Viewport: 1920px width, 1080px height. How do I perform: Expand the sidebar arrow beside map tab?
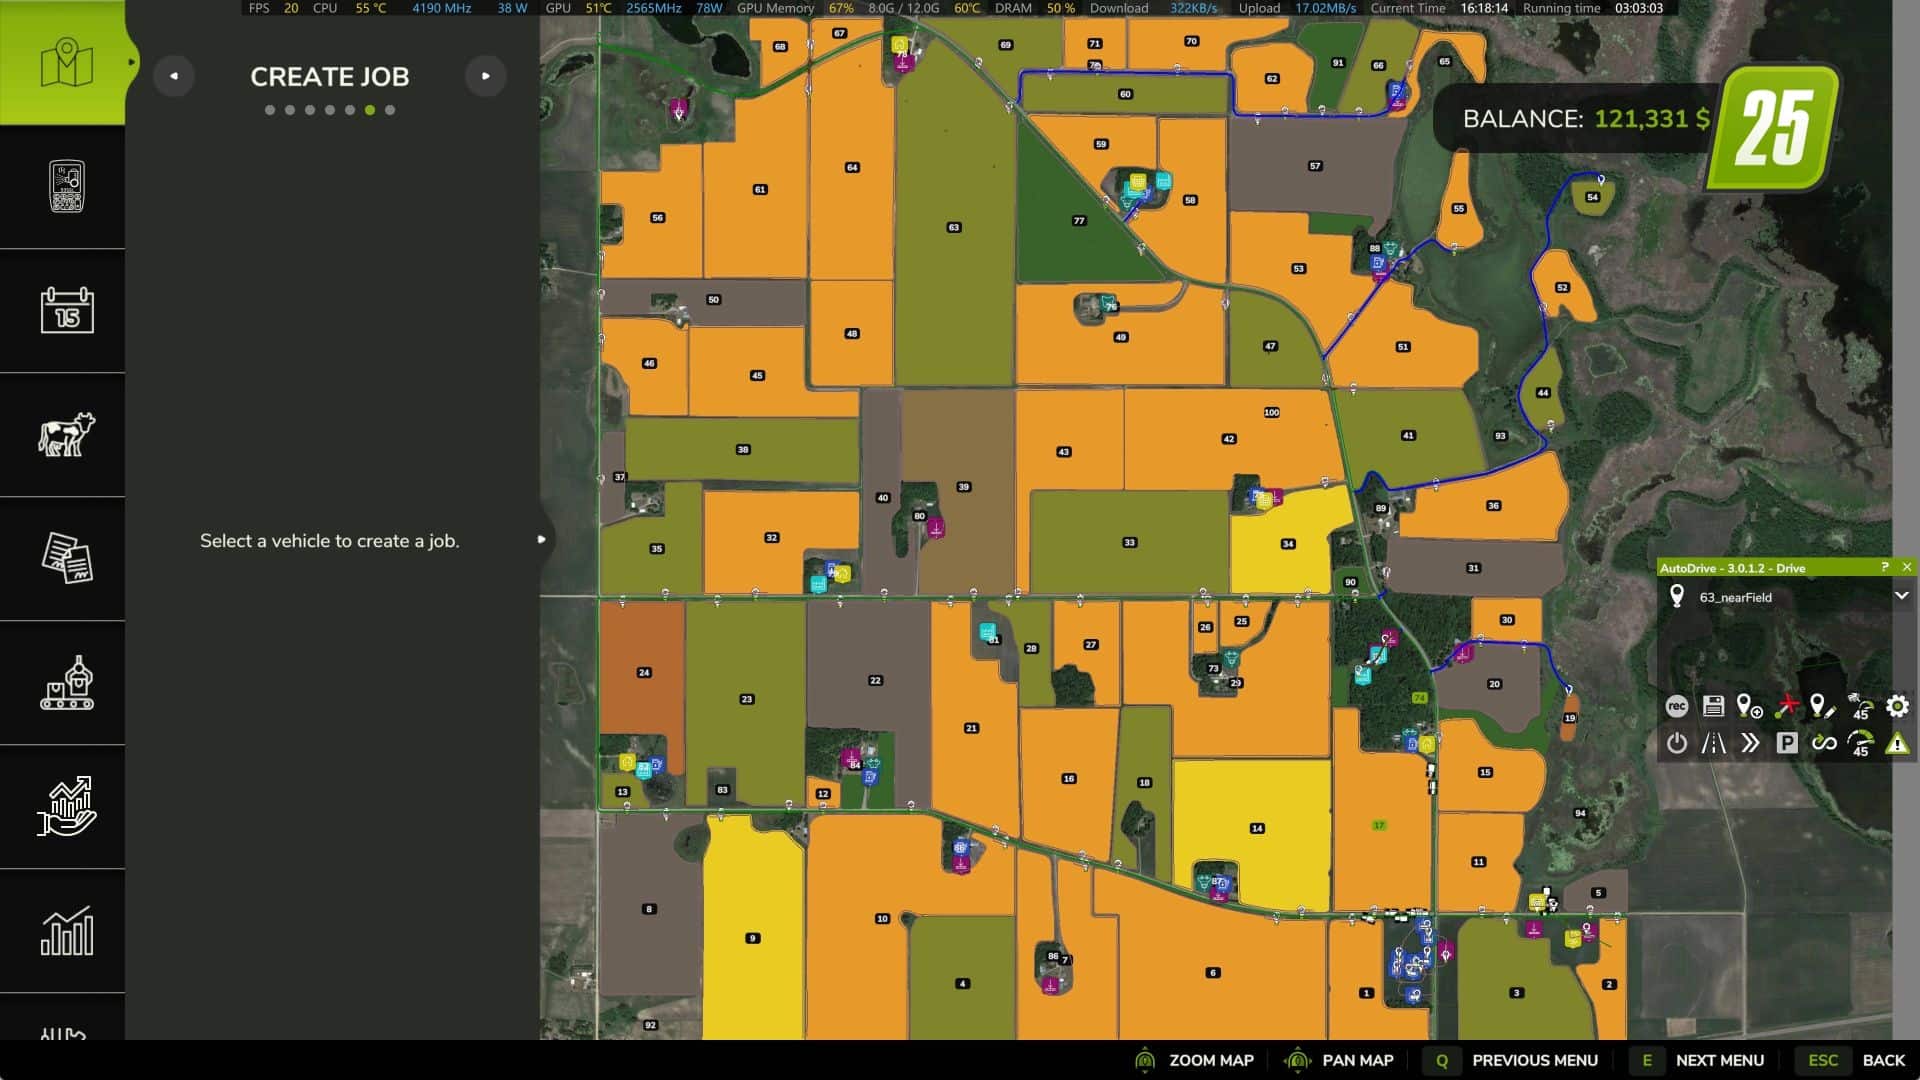(x=131, y=62)
